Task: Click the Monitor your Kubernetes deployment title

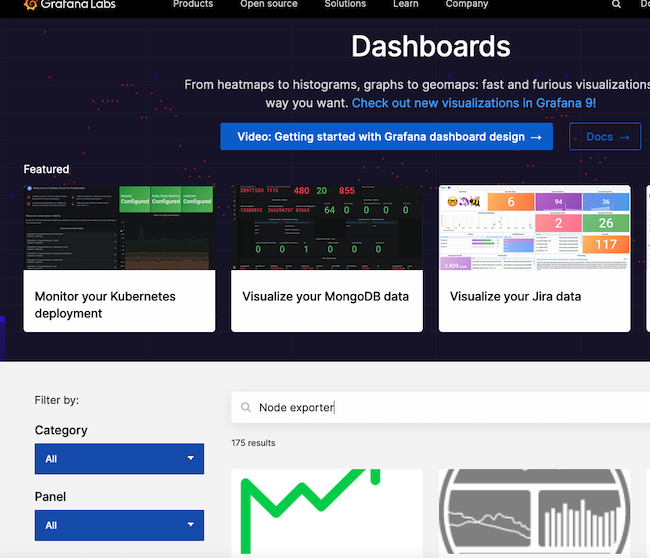Action: 105,305
